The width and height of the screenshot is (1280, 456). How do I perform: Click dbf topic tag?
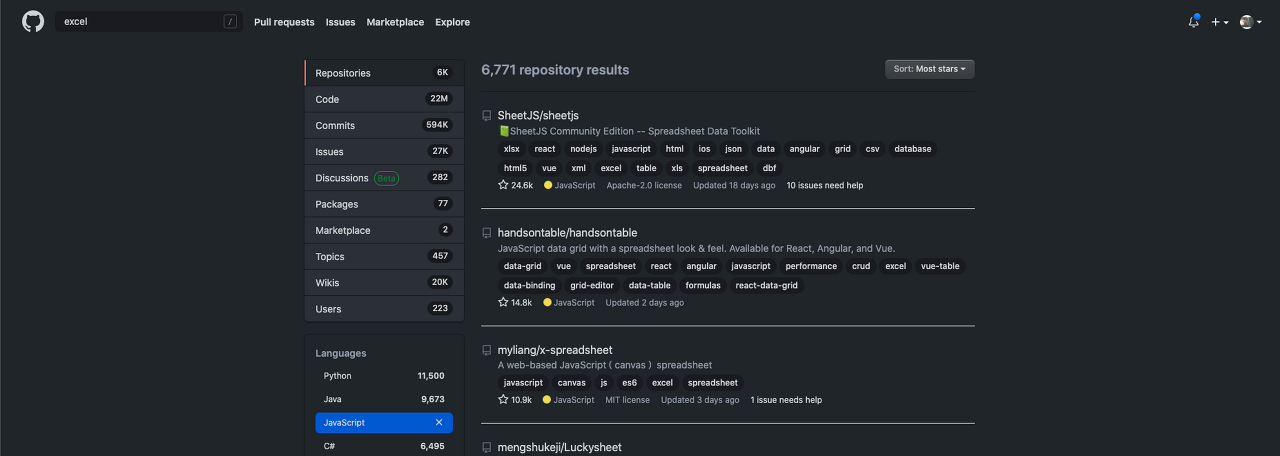[x=769, y=168]
